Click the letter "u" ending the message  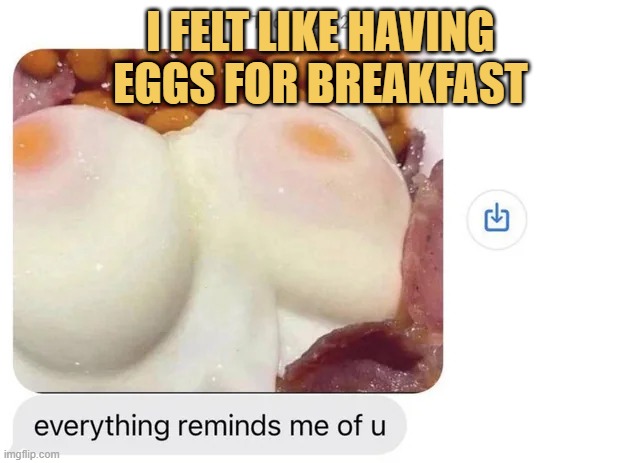pos(378,428)
